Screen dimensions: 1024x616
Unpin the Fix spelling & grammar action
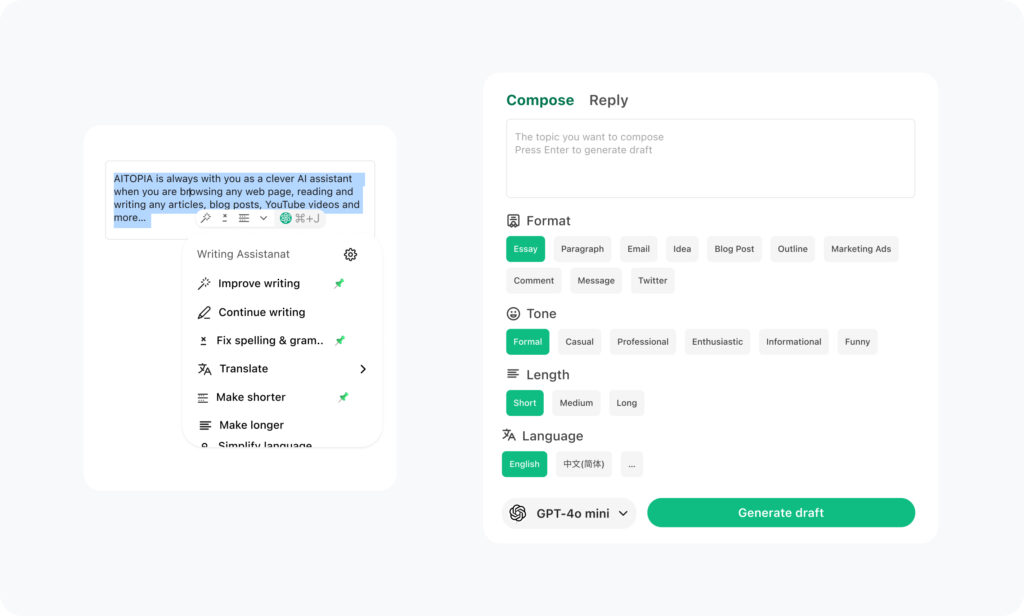(340, 340)
